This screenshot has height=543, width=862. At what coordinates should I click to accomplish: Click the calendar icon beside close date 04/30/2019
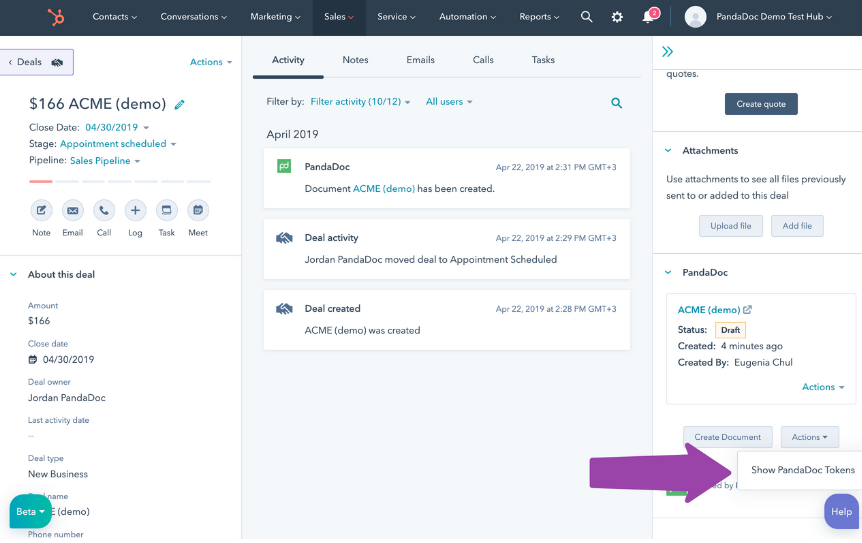tap(32, 359)
